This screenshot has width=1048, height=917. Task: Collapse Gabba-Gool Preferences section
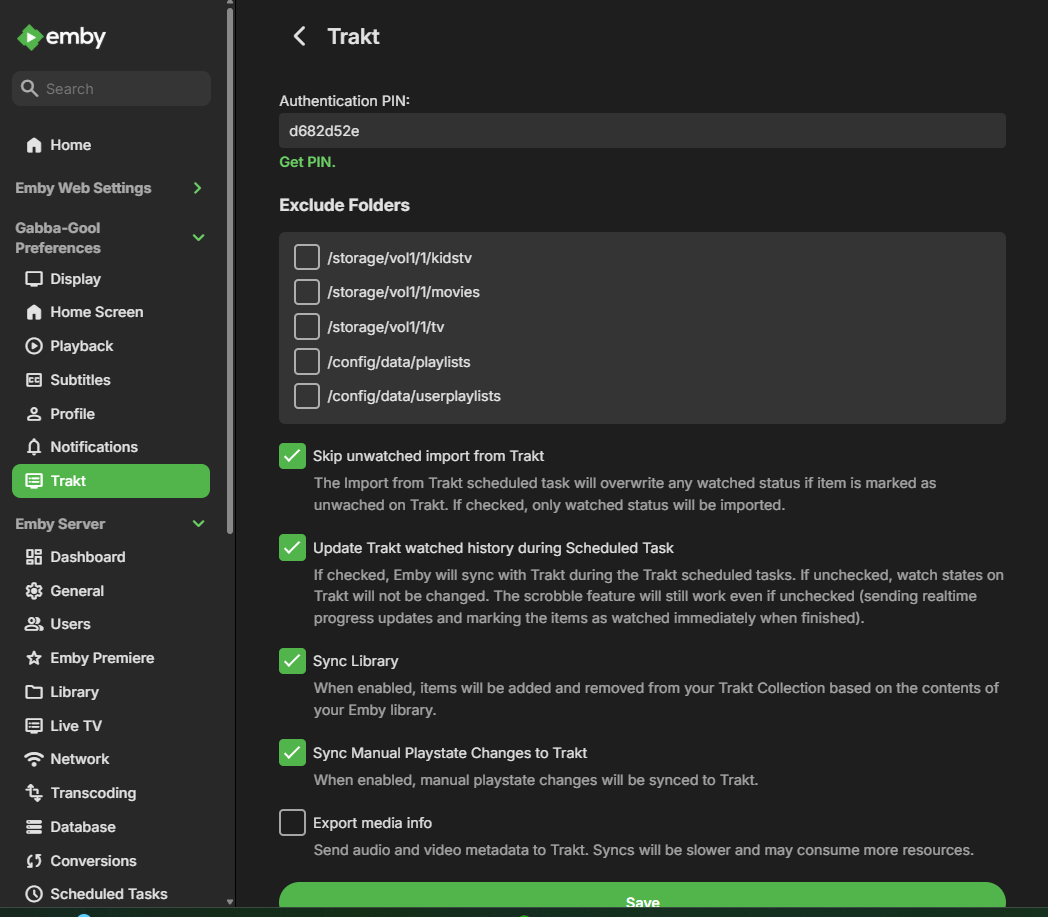point(198,238)
